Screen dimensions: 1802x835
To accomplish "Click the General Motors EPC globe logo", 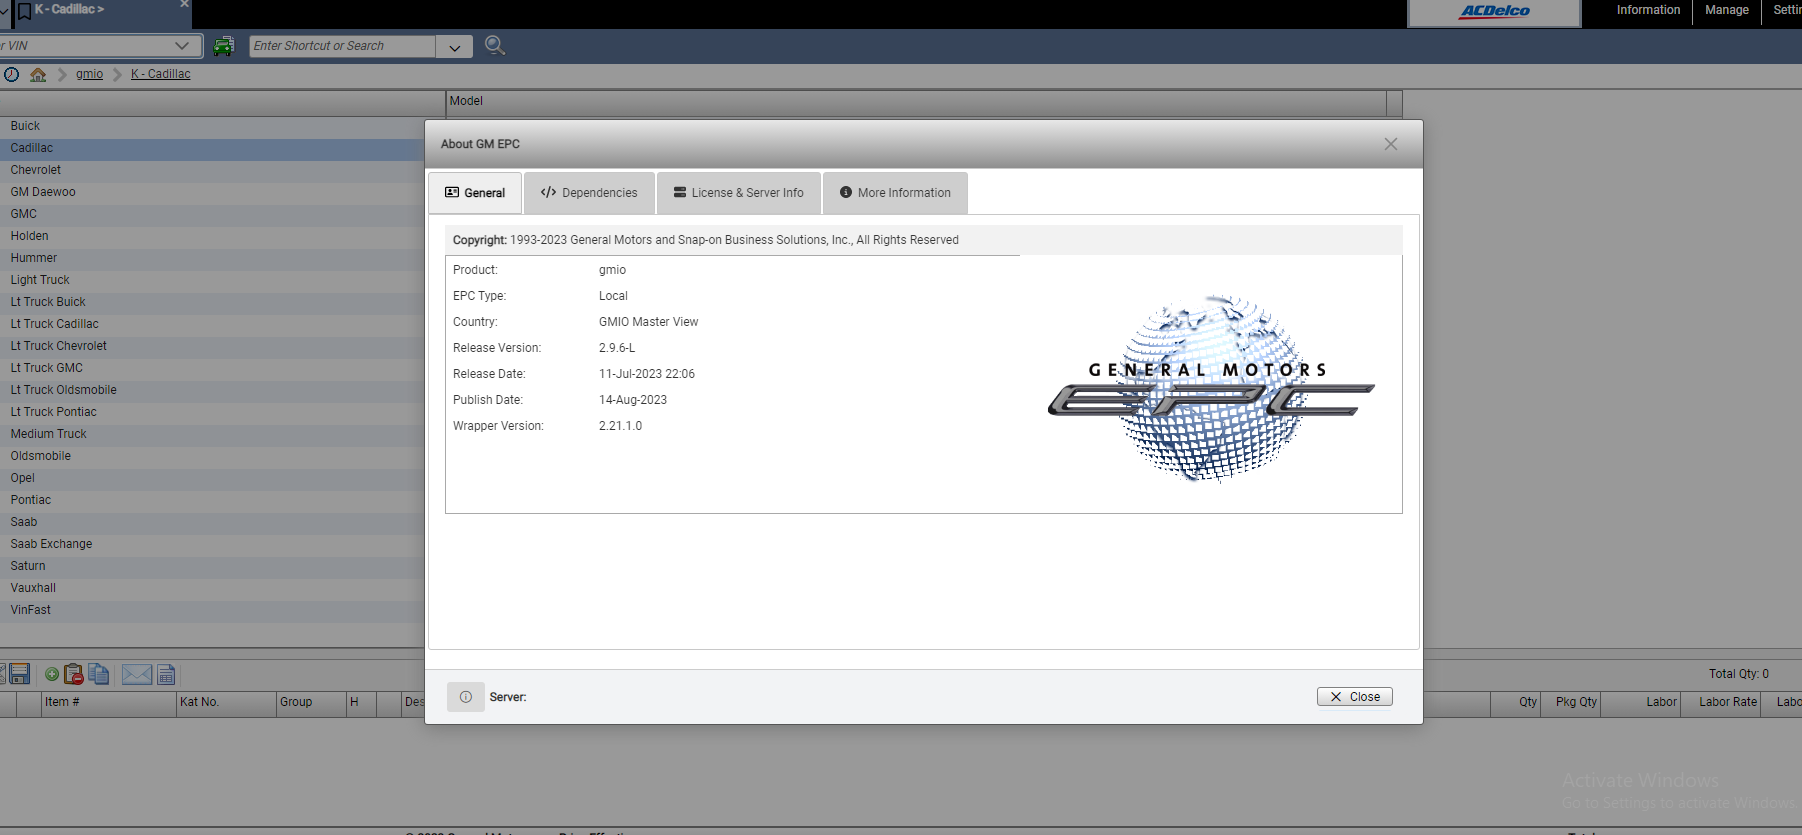I will pos(1211,388).
